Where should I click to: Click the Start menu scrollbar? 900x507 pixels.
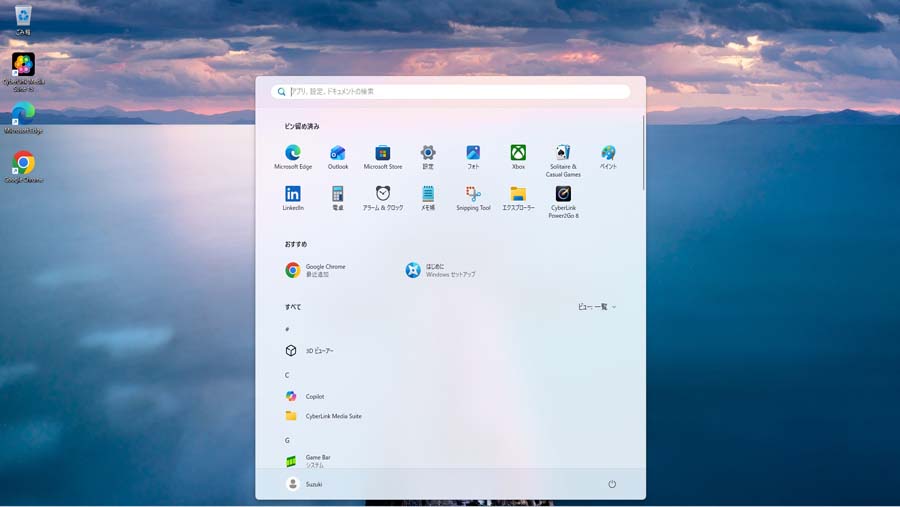pos(643,152)
